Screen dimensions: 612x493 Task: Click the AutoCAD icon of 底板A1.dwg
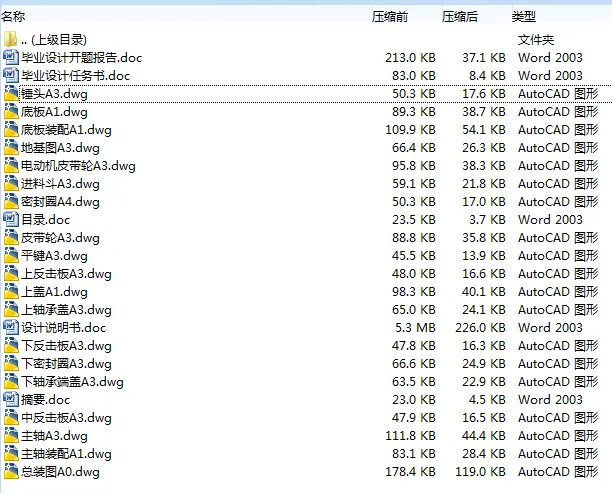[x=11, y=112]
